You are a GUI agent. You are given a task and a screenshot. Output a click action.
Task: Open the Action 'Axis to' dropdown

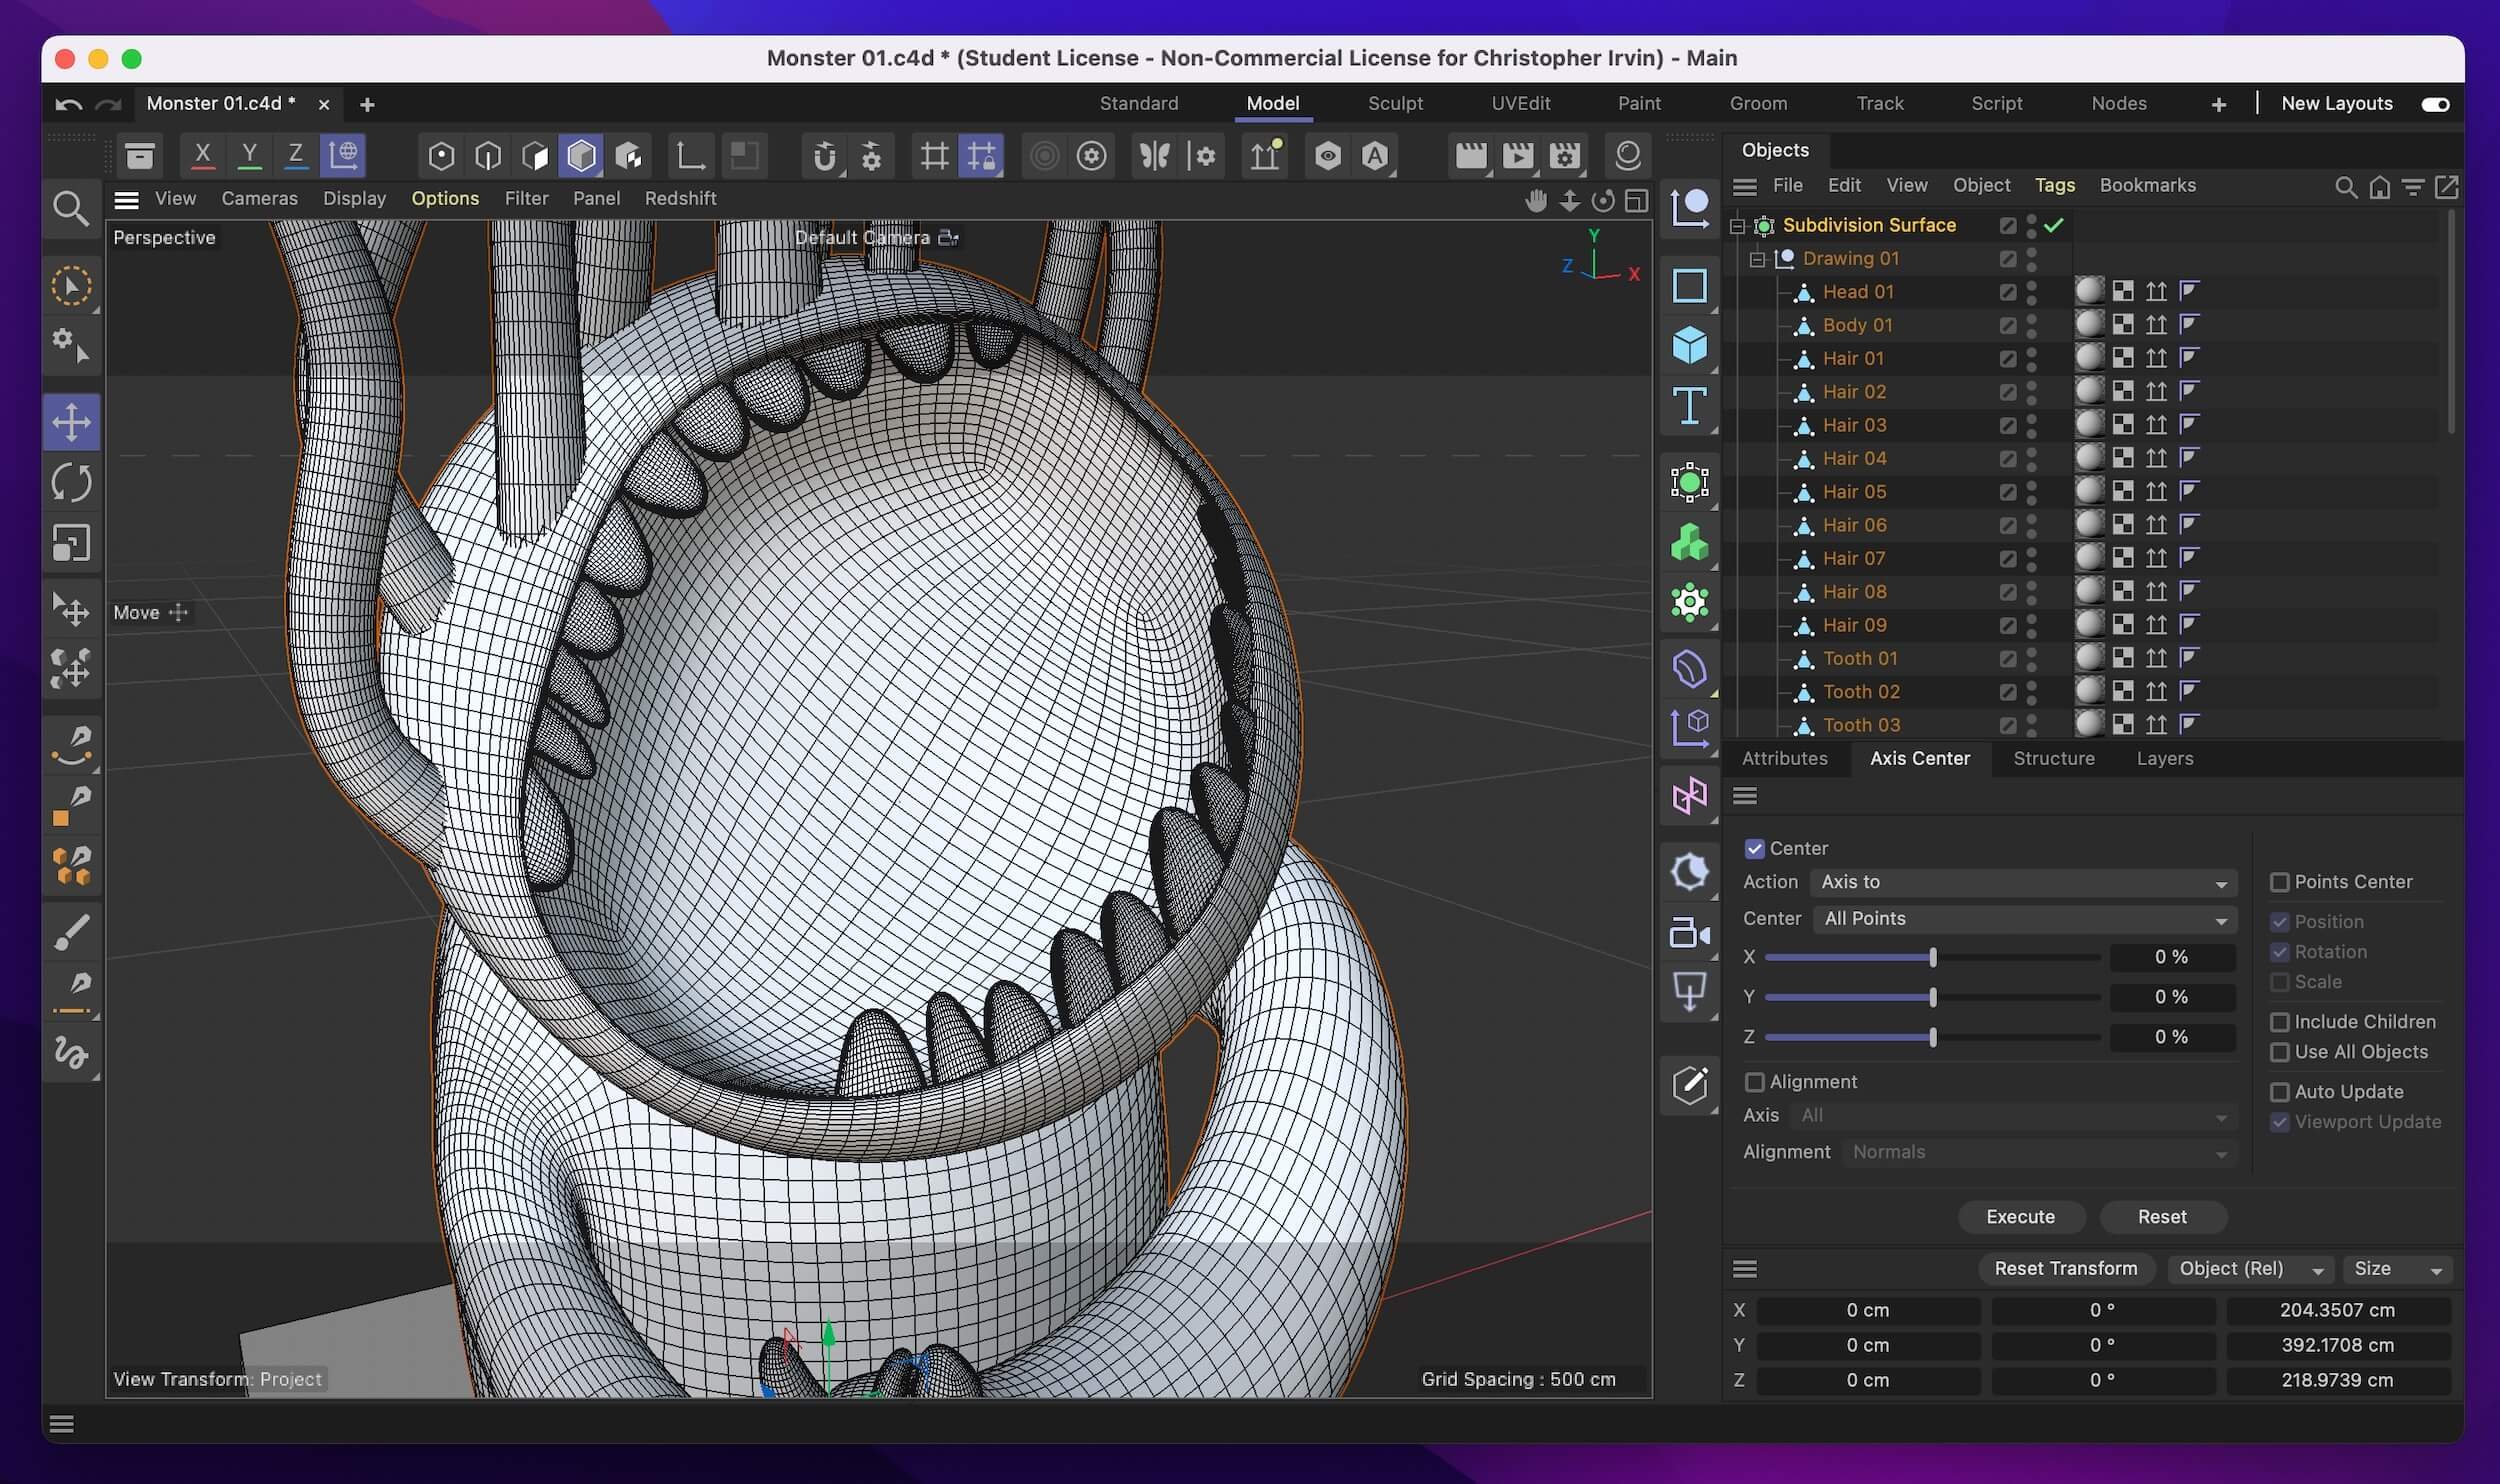[x=2023, y=882]
